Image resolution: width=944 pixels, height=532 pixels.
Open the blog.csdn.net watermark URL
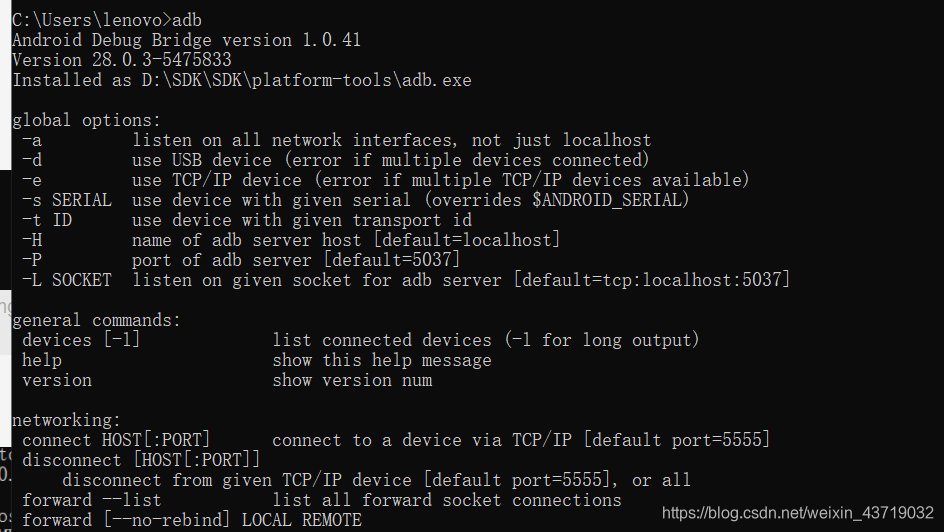[x=798, y=513]
